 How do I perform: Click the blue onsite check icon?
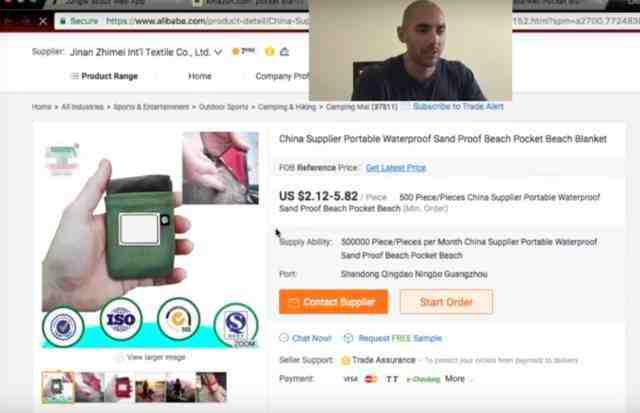tap(284, 51)
